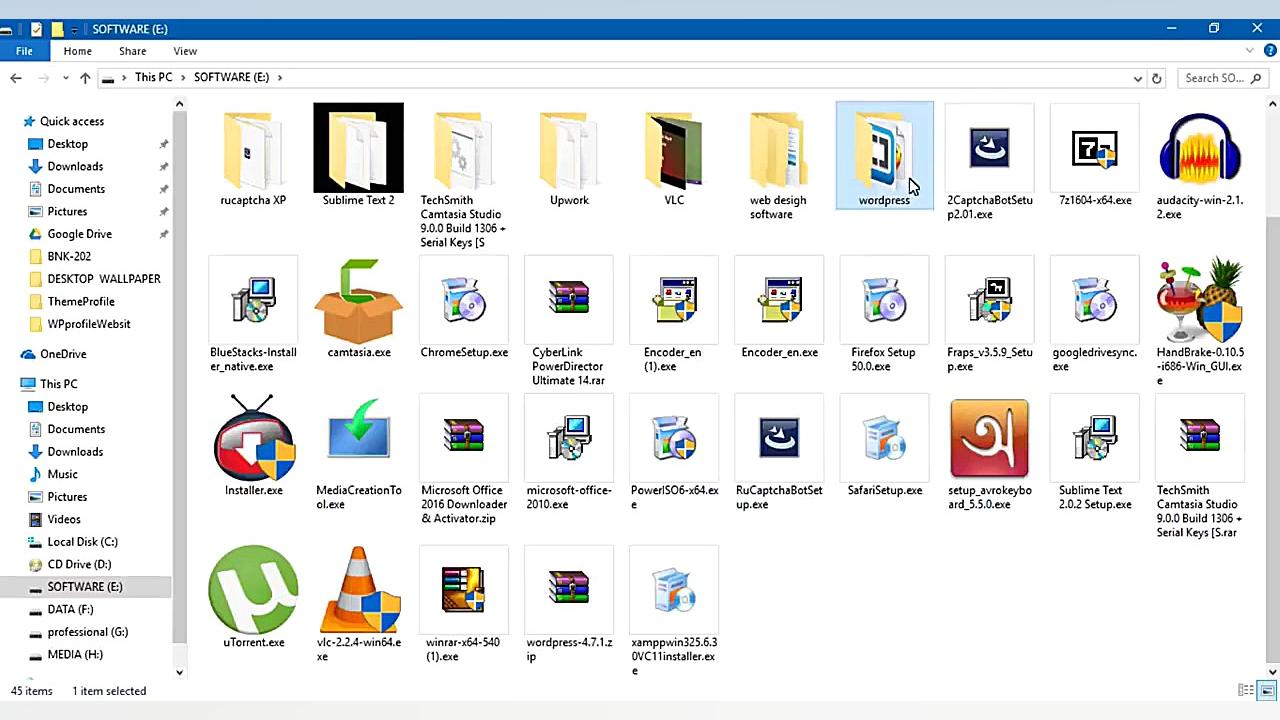Open OneDrive in navigation pane
1280x720 pixels.
[x=63, y=354]
